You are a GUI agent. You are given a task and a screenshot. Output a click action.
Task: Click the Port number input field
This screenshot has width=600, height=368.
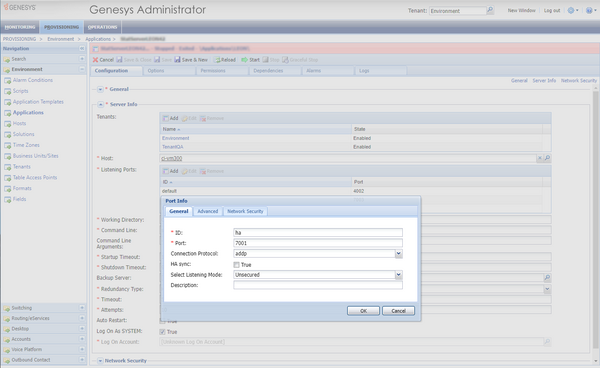(x=318, y=243)
